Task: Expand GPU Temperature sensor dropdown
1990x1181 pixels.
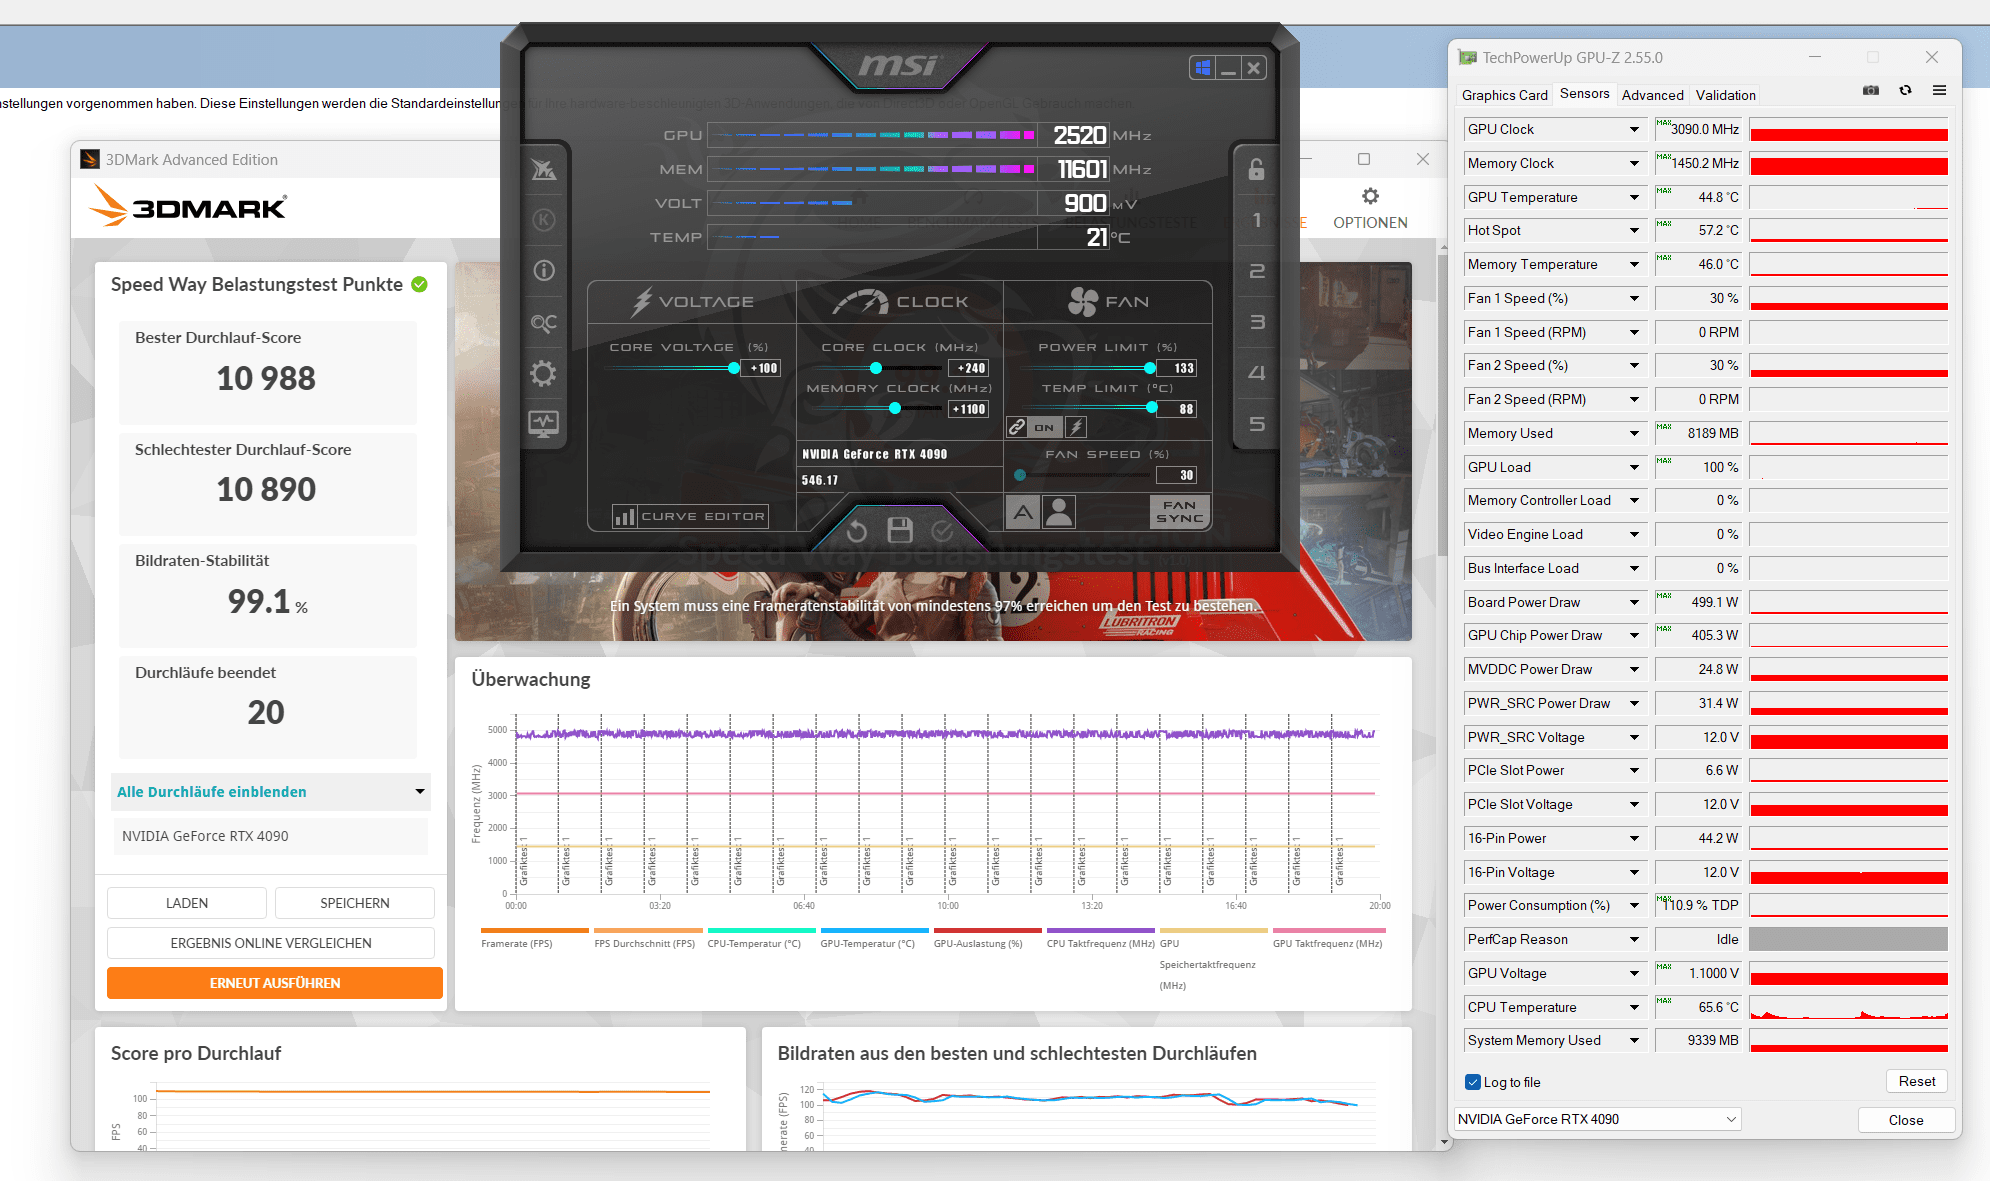Action: 1634,197
